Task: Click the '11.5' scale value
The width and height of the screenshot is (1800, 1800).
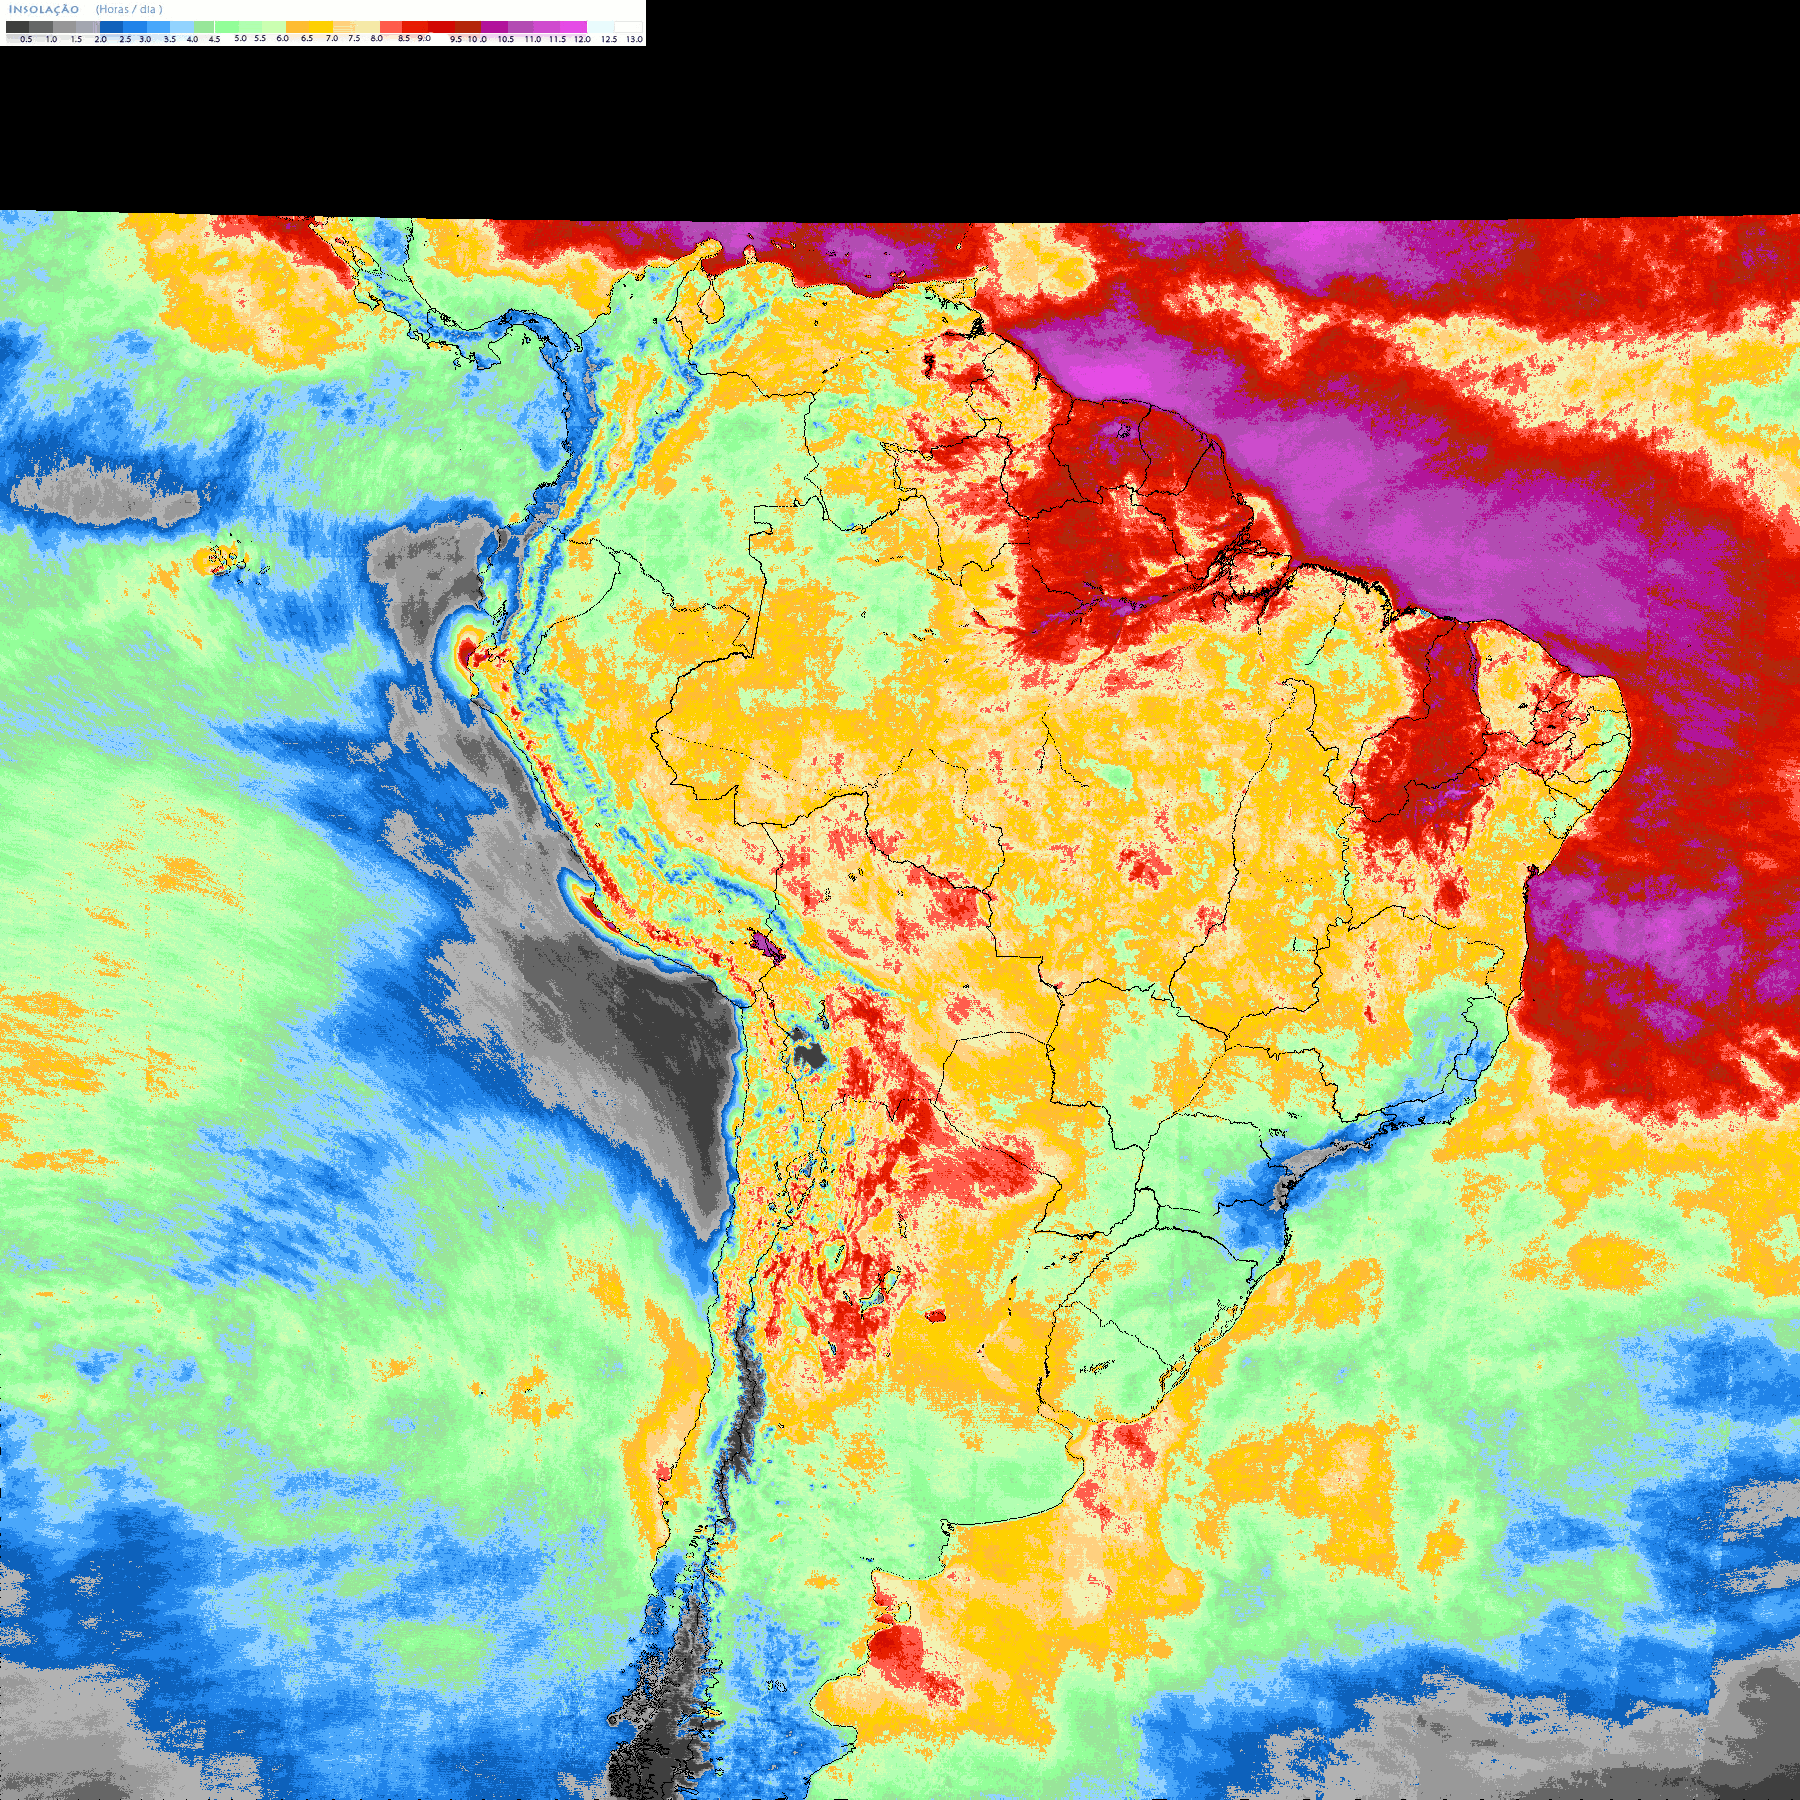Action: pos(558,39)
